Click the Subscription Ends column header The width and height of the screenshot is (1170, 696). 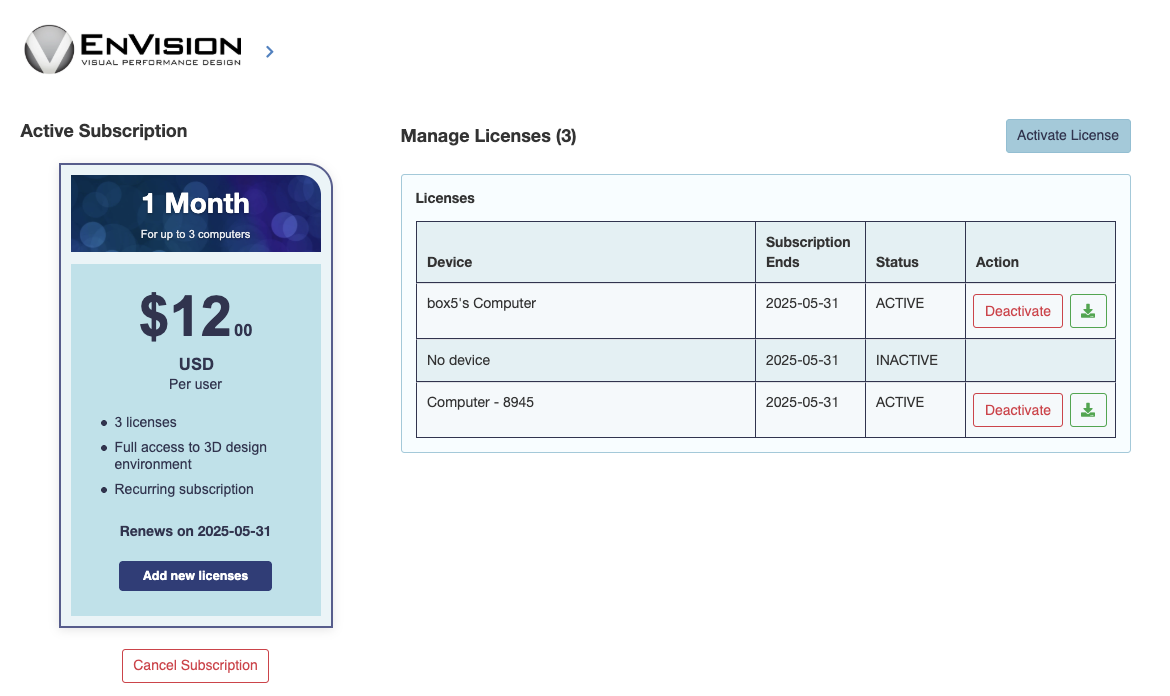(808, 251)
